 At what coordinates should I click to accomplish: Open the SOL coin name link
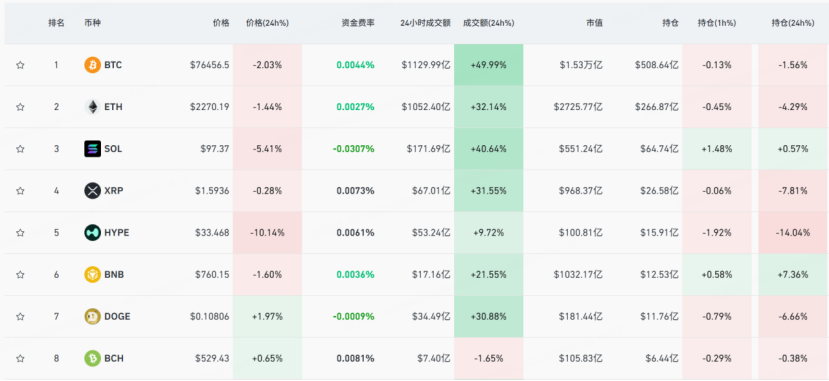click(x=113, y=149)
